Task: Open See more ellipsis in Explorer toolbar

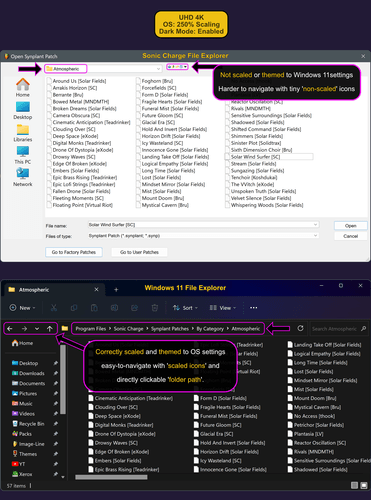Action: tap(254, 308)
